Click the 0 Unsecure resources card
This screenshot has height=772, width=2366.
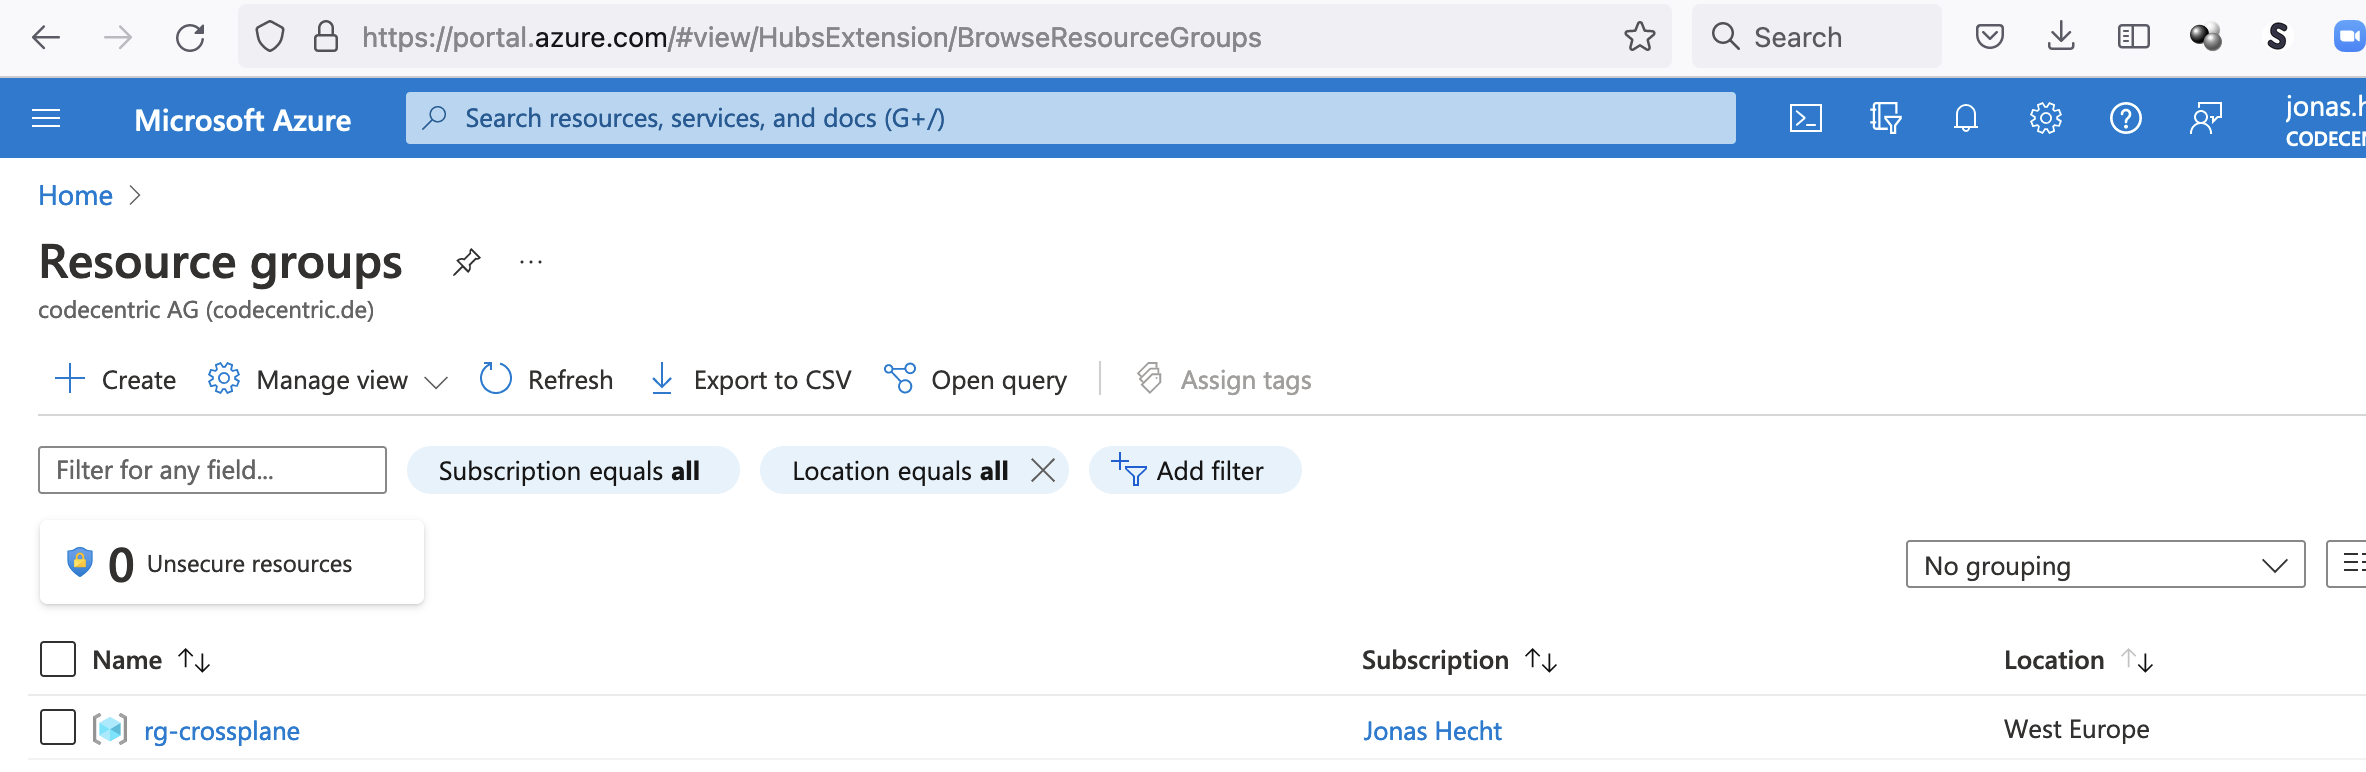[232, 562]
